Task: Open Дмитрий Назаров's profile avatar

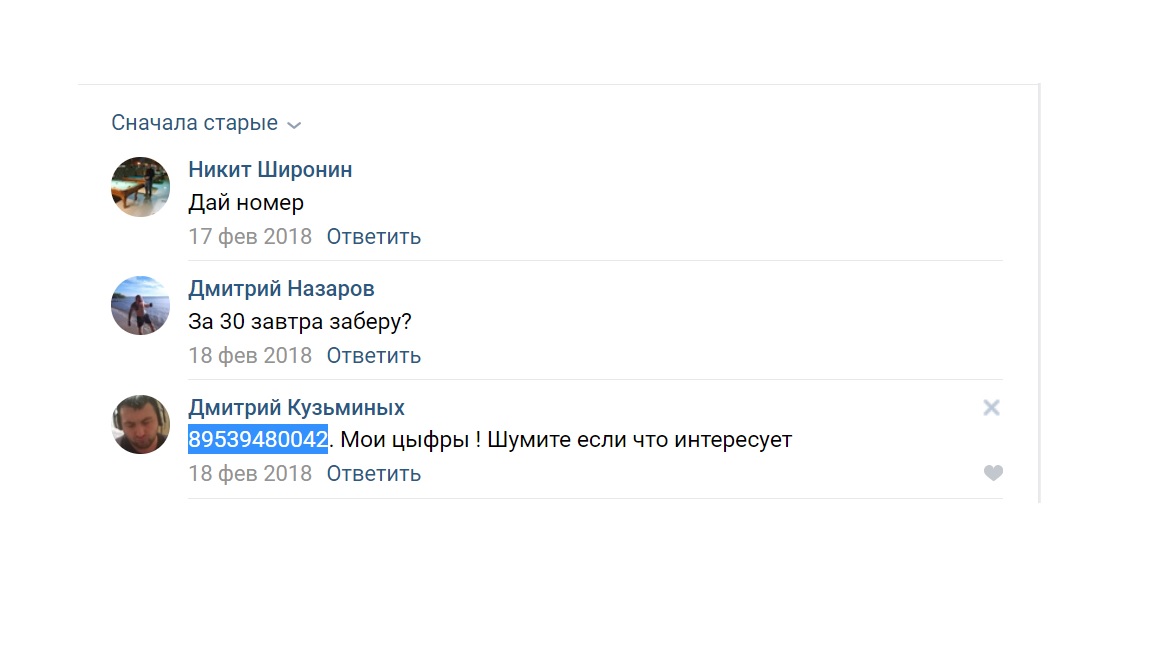Action: tap(140, 306)
